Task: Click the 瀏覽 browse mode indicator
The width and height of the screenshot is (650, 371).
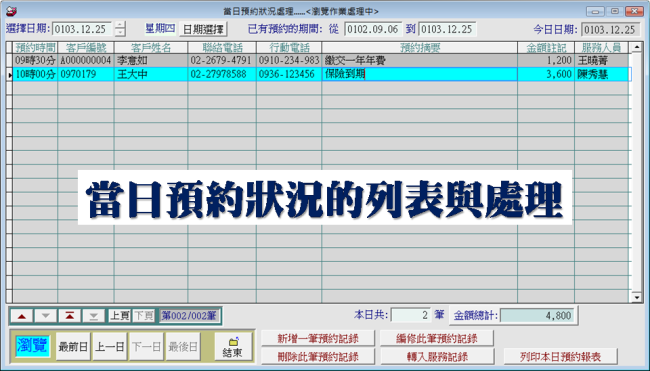Action: click(32, 346)
